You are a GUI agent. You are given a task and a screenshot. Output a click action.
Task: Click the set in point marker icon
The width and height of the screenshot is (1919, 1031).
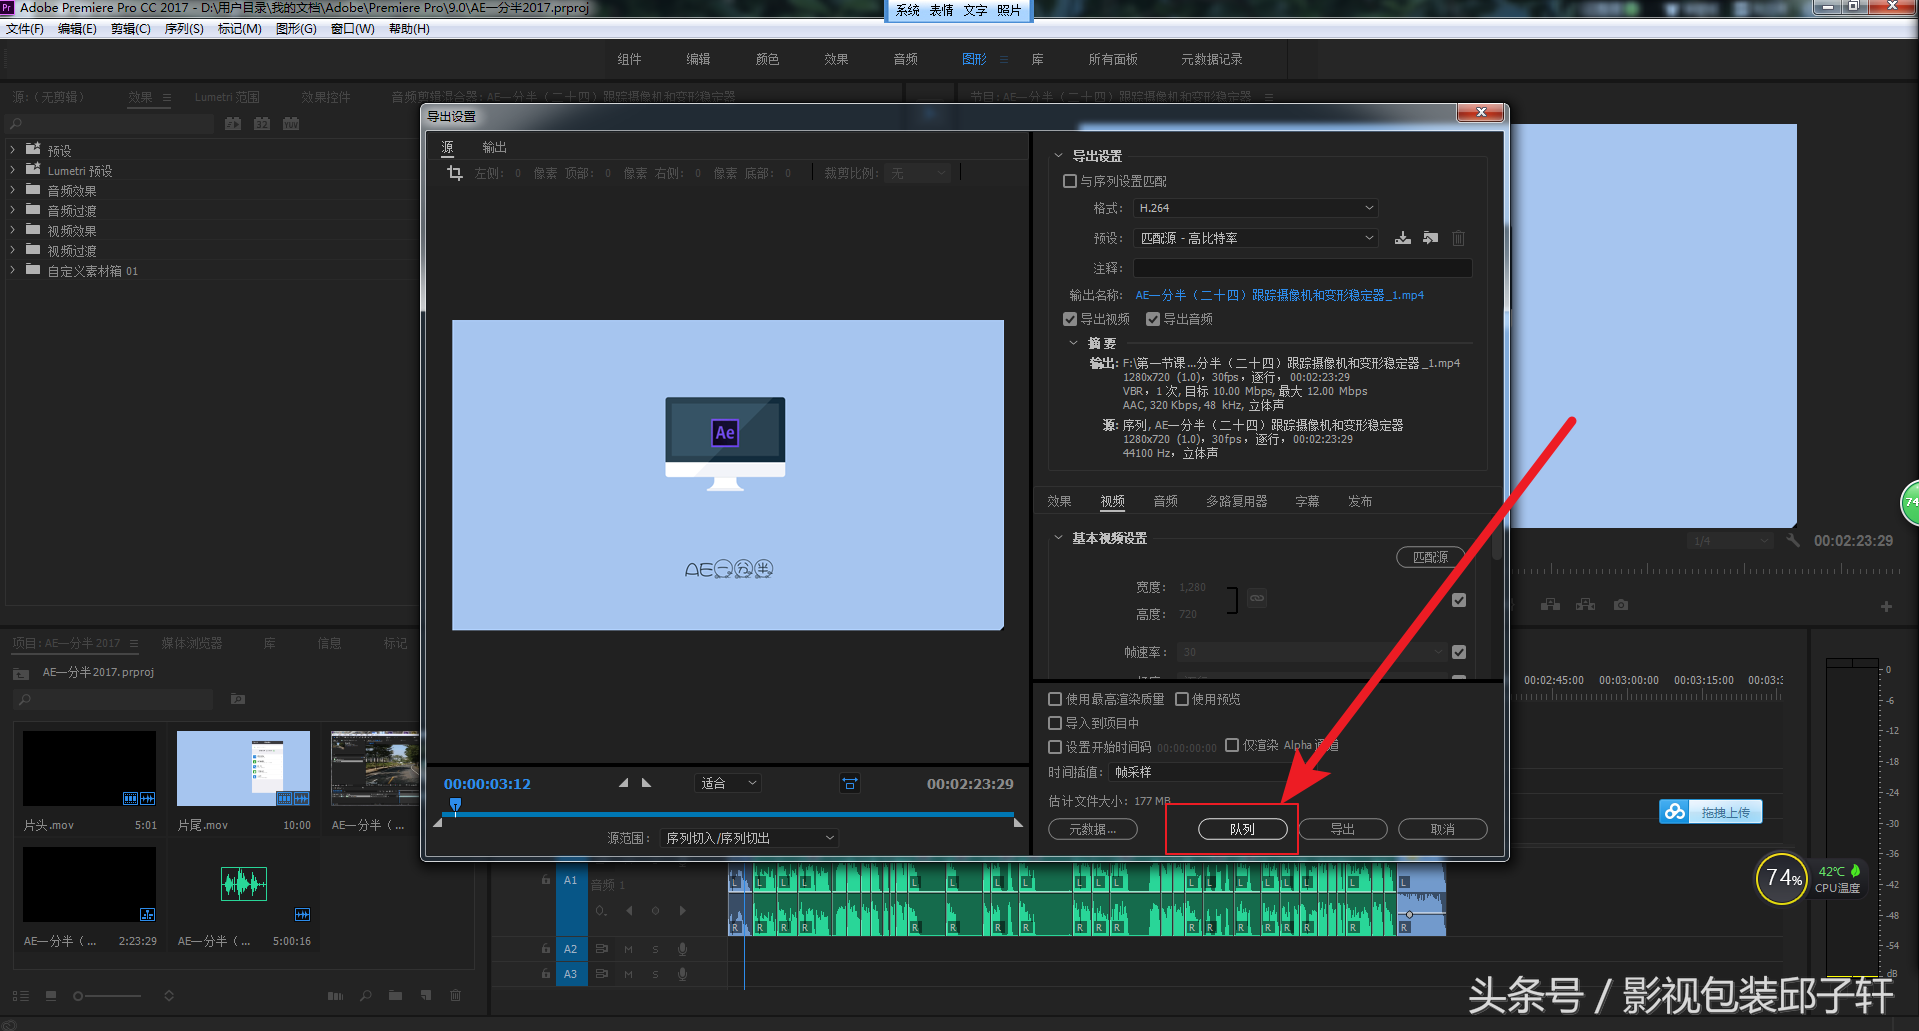click(623, 783)
